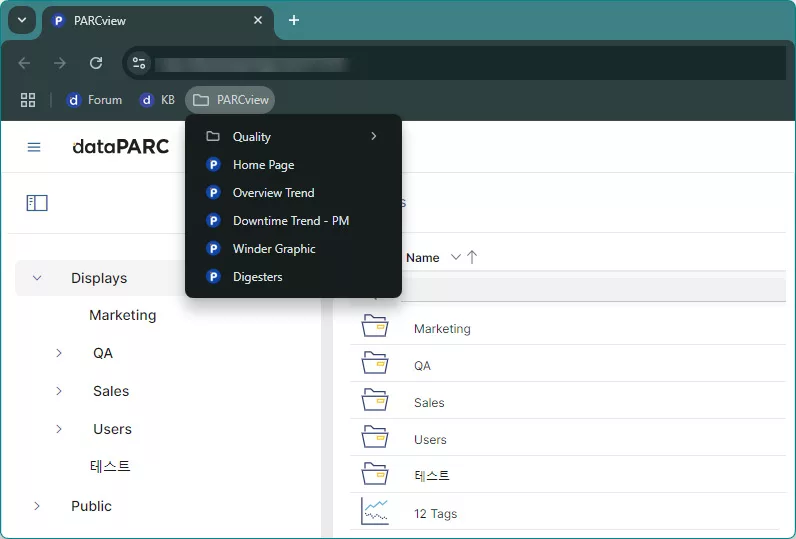This screenshot has height=539, width=796.
Task: Reload the current page
Action: pyautogui.click(x=96, y=63)
